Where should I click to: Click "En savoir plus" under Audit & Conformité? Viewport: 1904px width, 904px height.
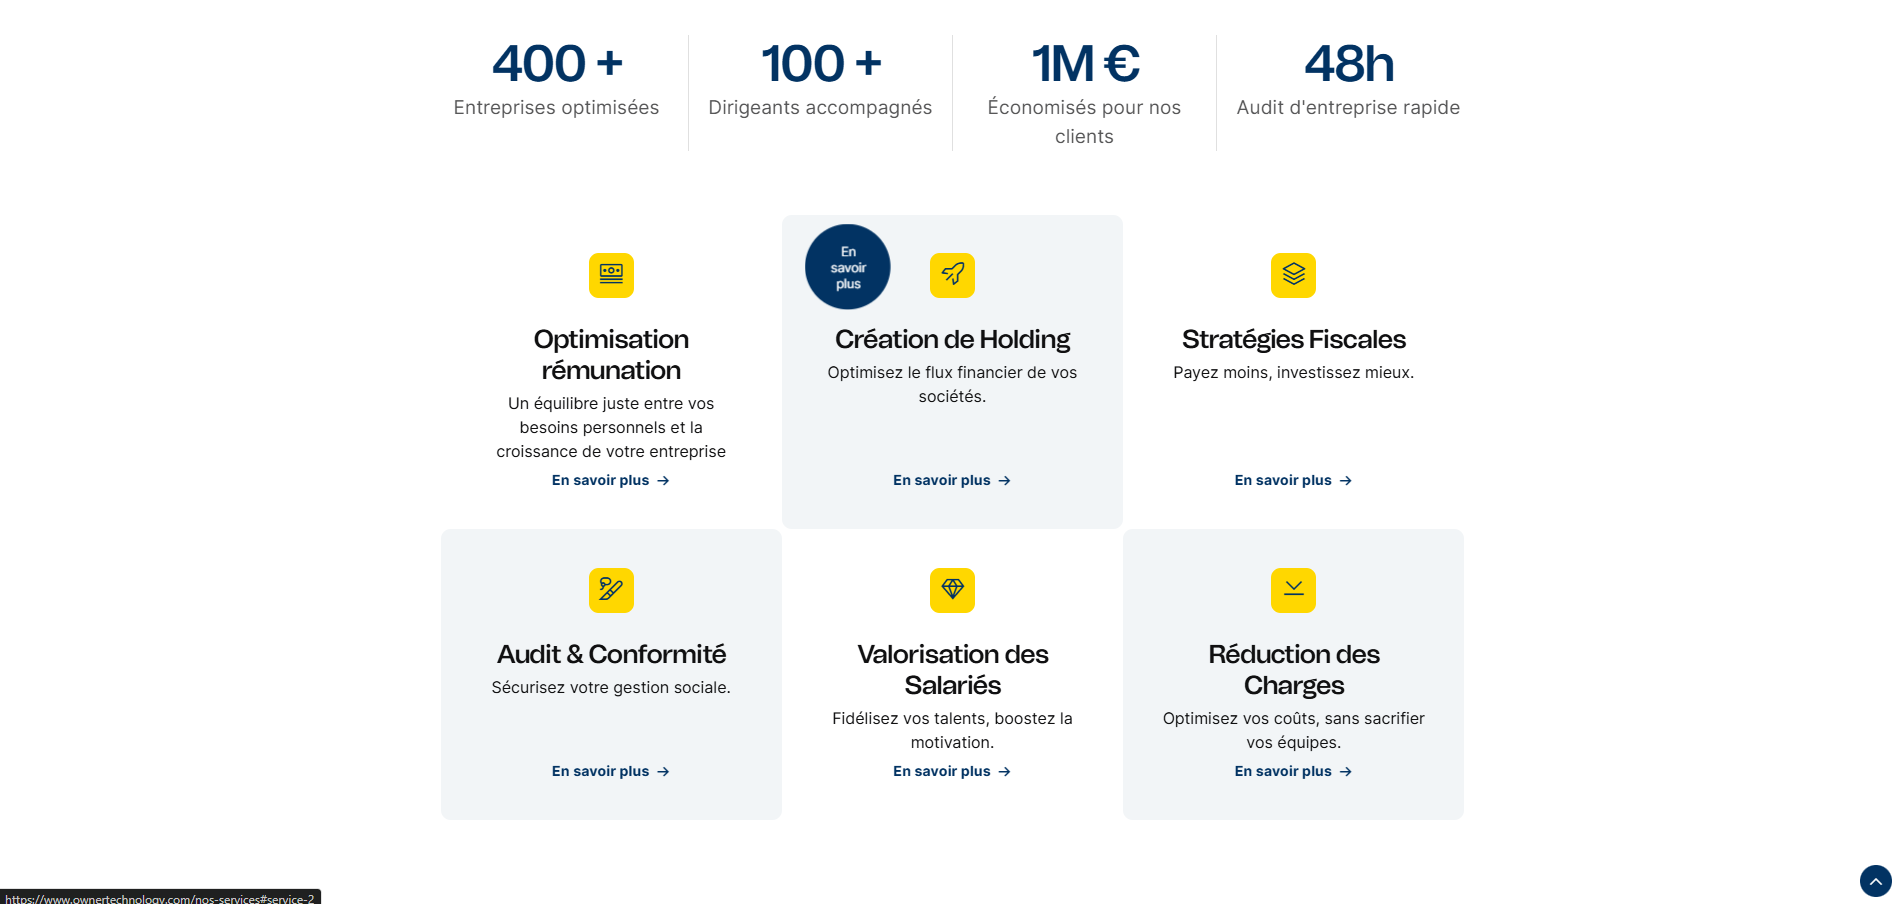click(x=610, y=772)
